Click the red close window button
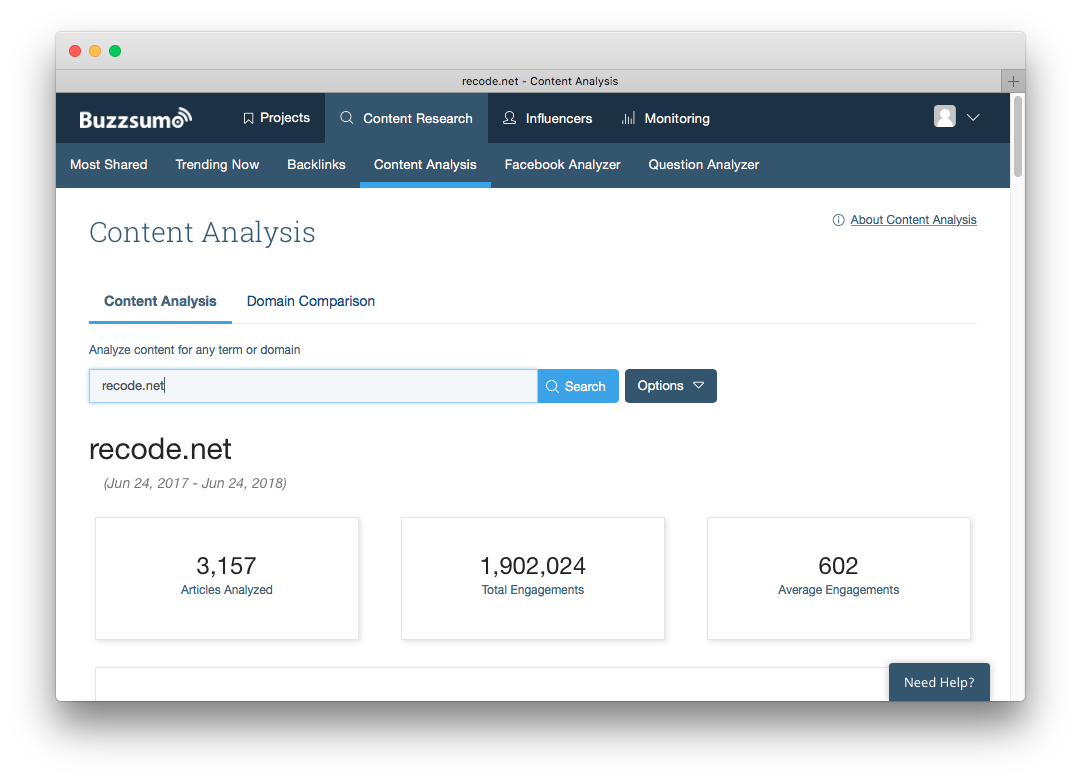The image size is (1081, 781). pyautogui.click(x=75, y=51)
